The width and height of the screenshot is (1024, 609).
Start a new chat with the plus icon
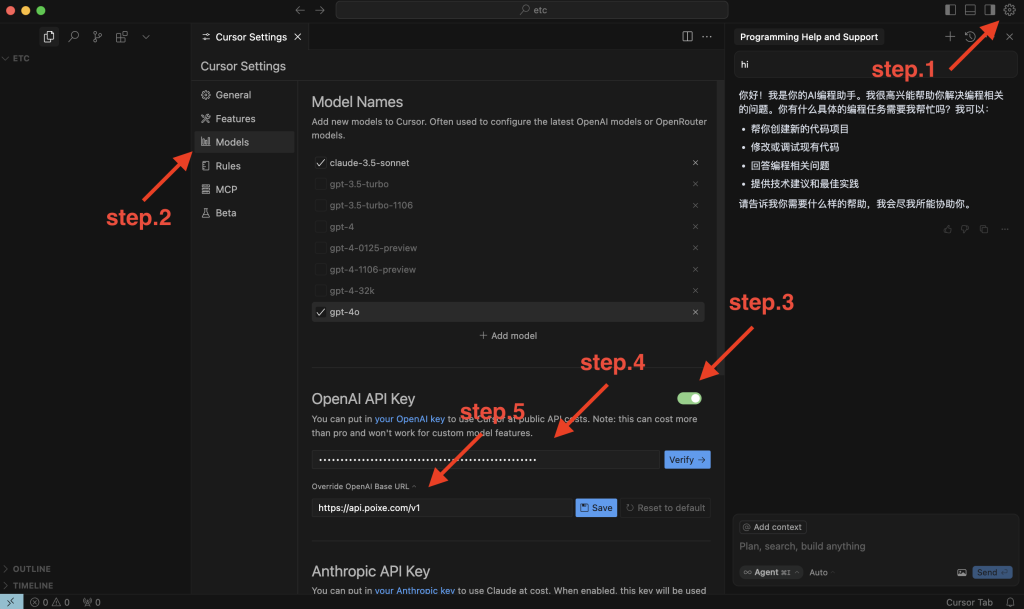[950, 37]
